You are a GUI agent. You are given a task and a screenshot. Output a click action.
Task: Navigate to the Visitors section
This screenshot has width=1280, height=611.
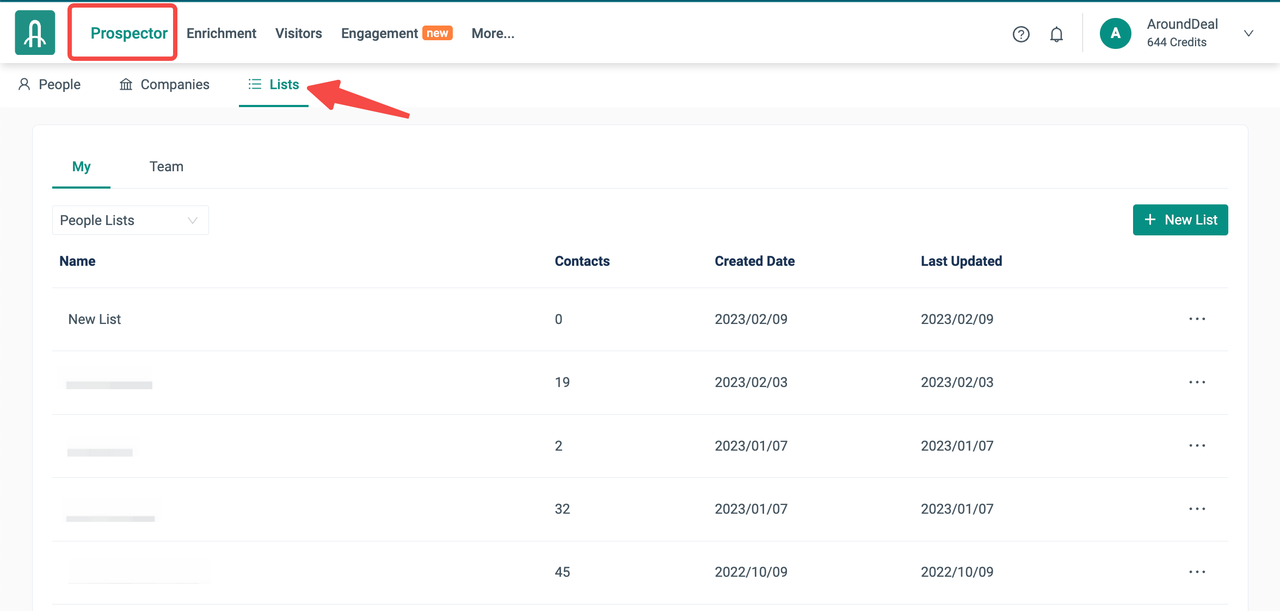coord(298,33)
